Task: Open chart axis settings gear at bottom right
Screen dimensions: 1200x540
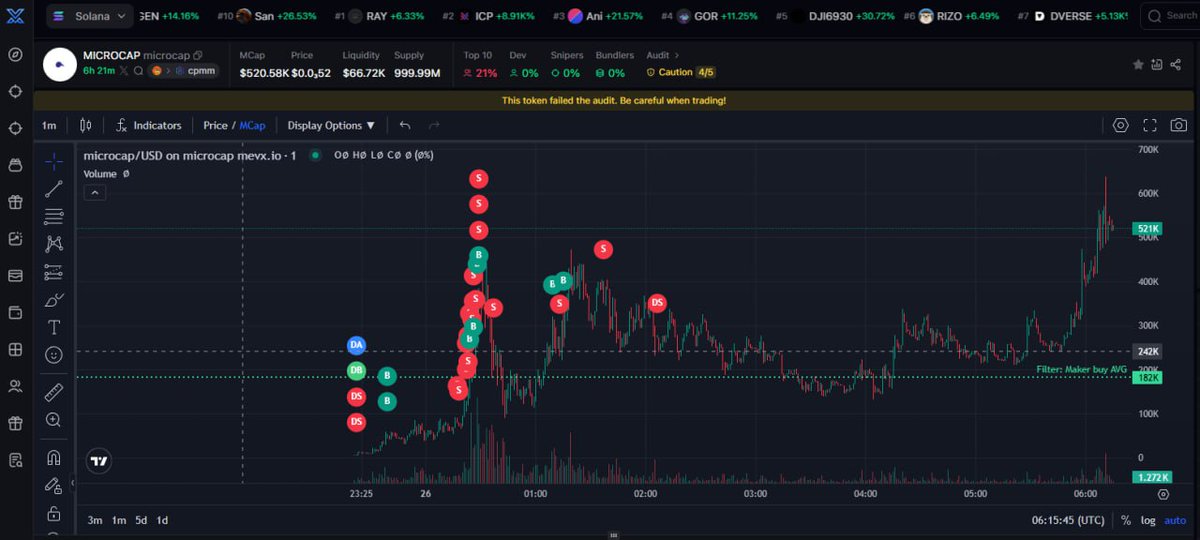Action: (x=1163, y=494)
